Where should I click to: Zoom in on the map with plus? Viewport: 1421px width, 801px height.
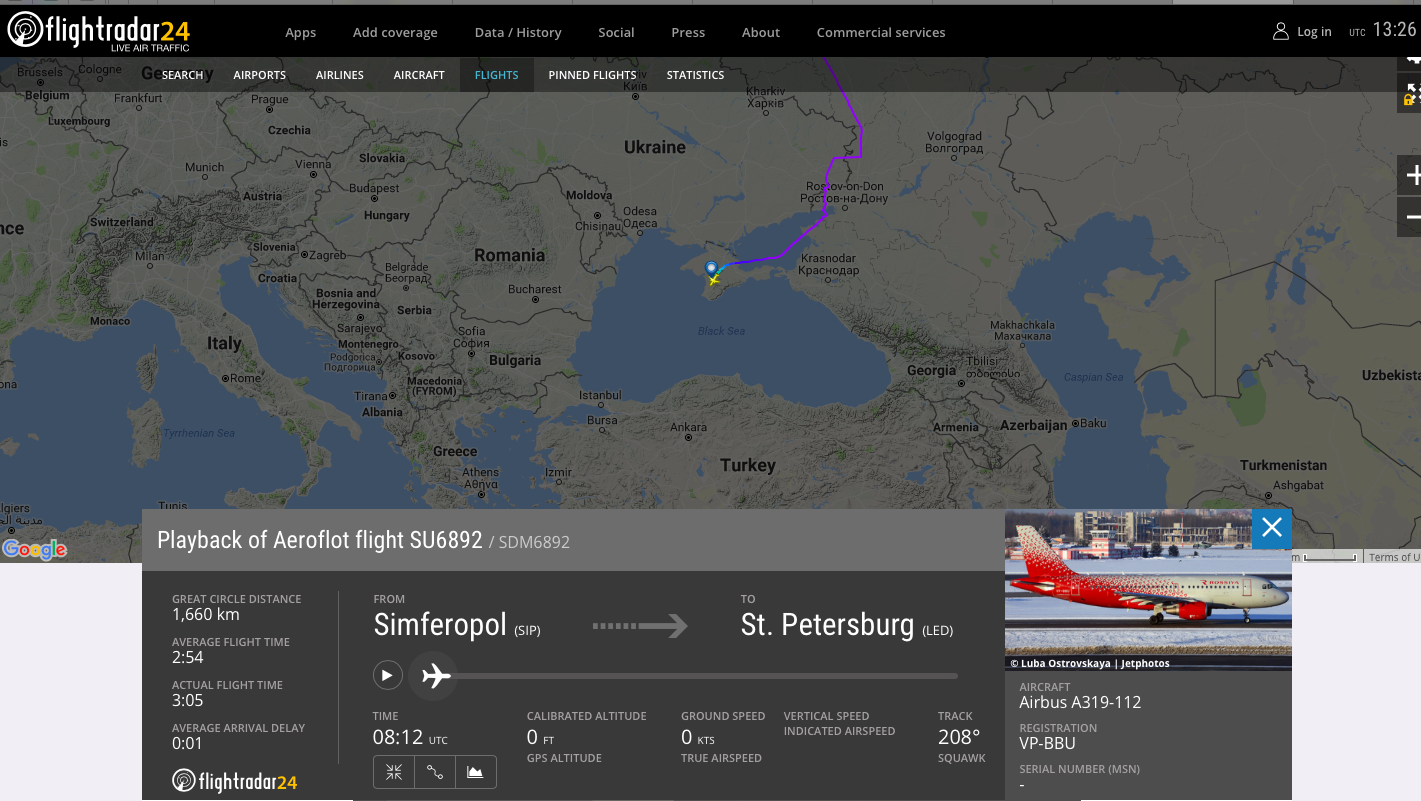point(1411,177)
